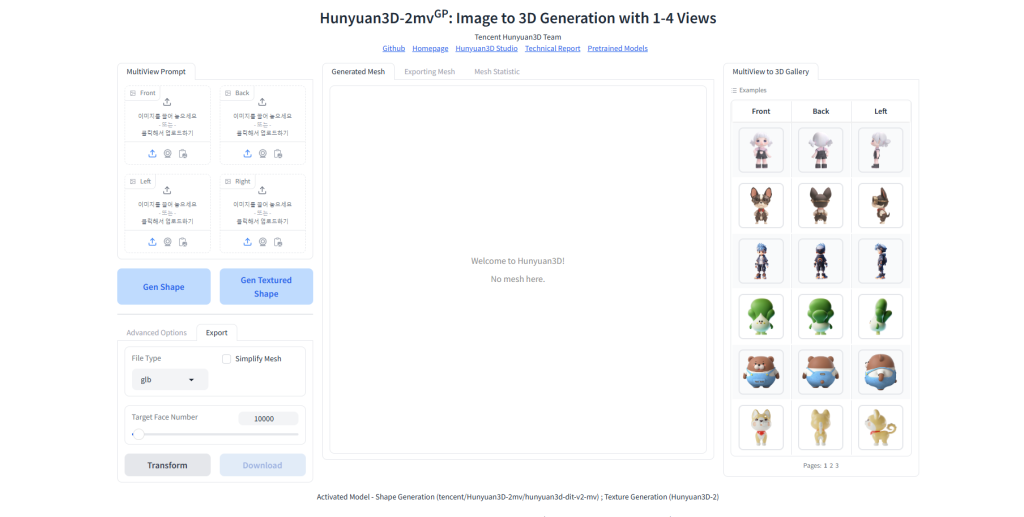Open the Generated Mesh tab
This screenshot has height=517, width=1024.
pyautogui.click(x=358, y=72)
